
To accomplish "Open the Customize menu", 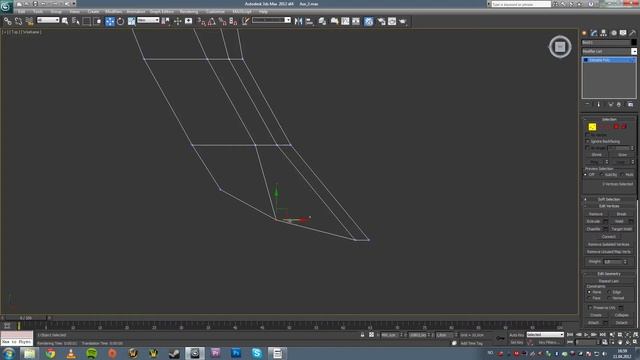I will 215,12.
